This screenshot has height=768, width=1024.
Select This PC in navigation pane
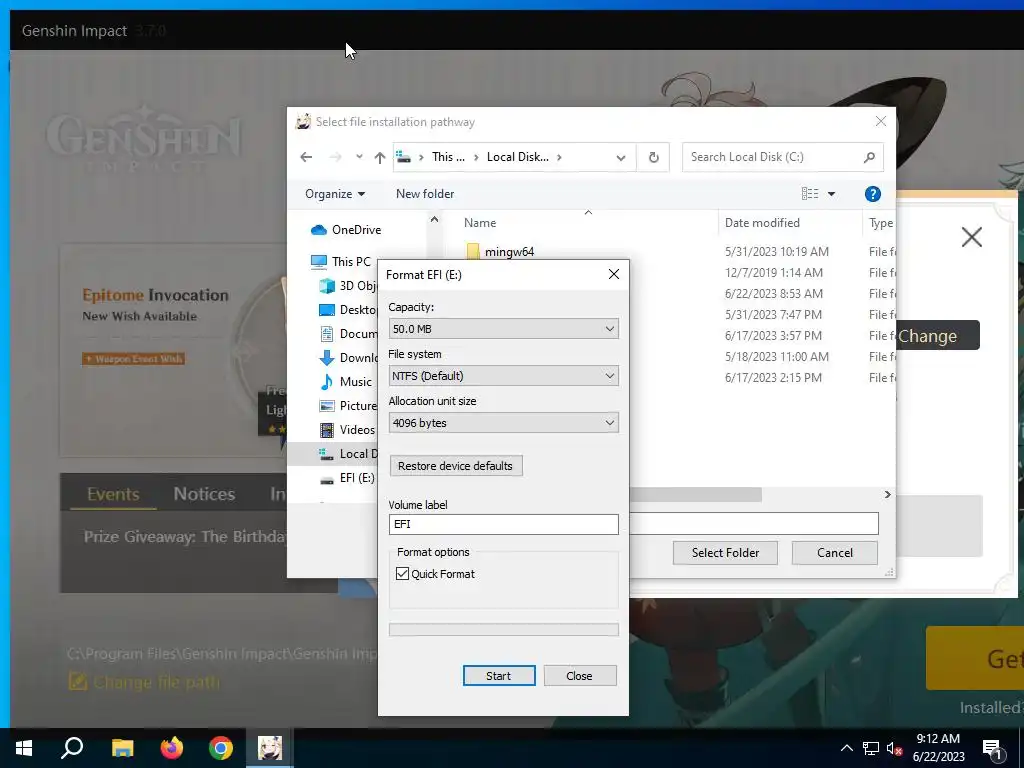340,262
